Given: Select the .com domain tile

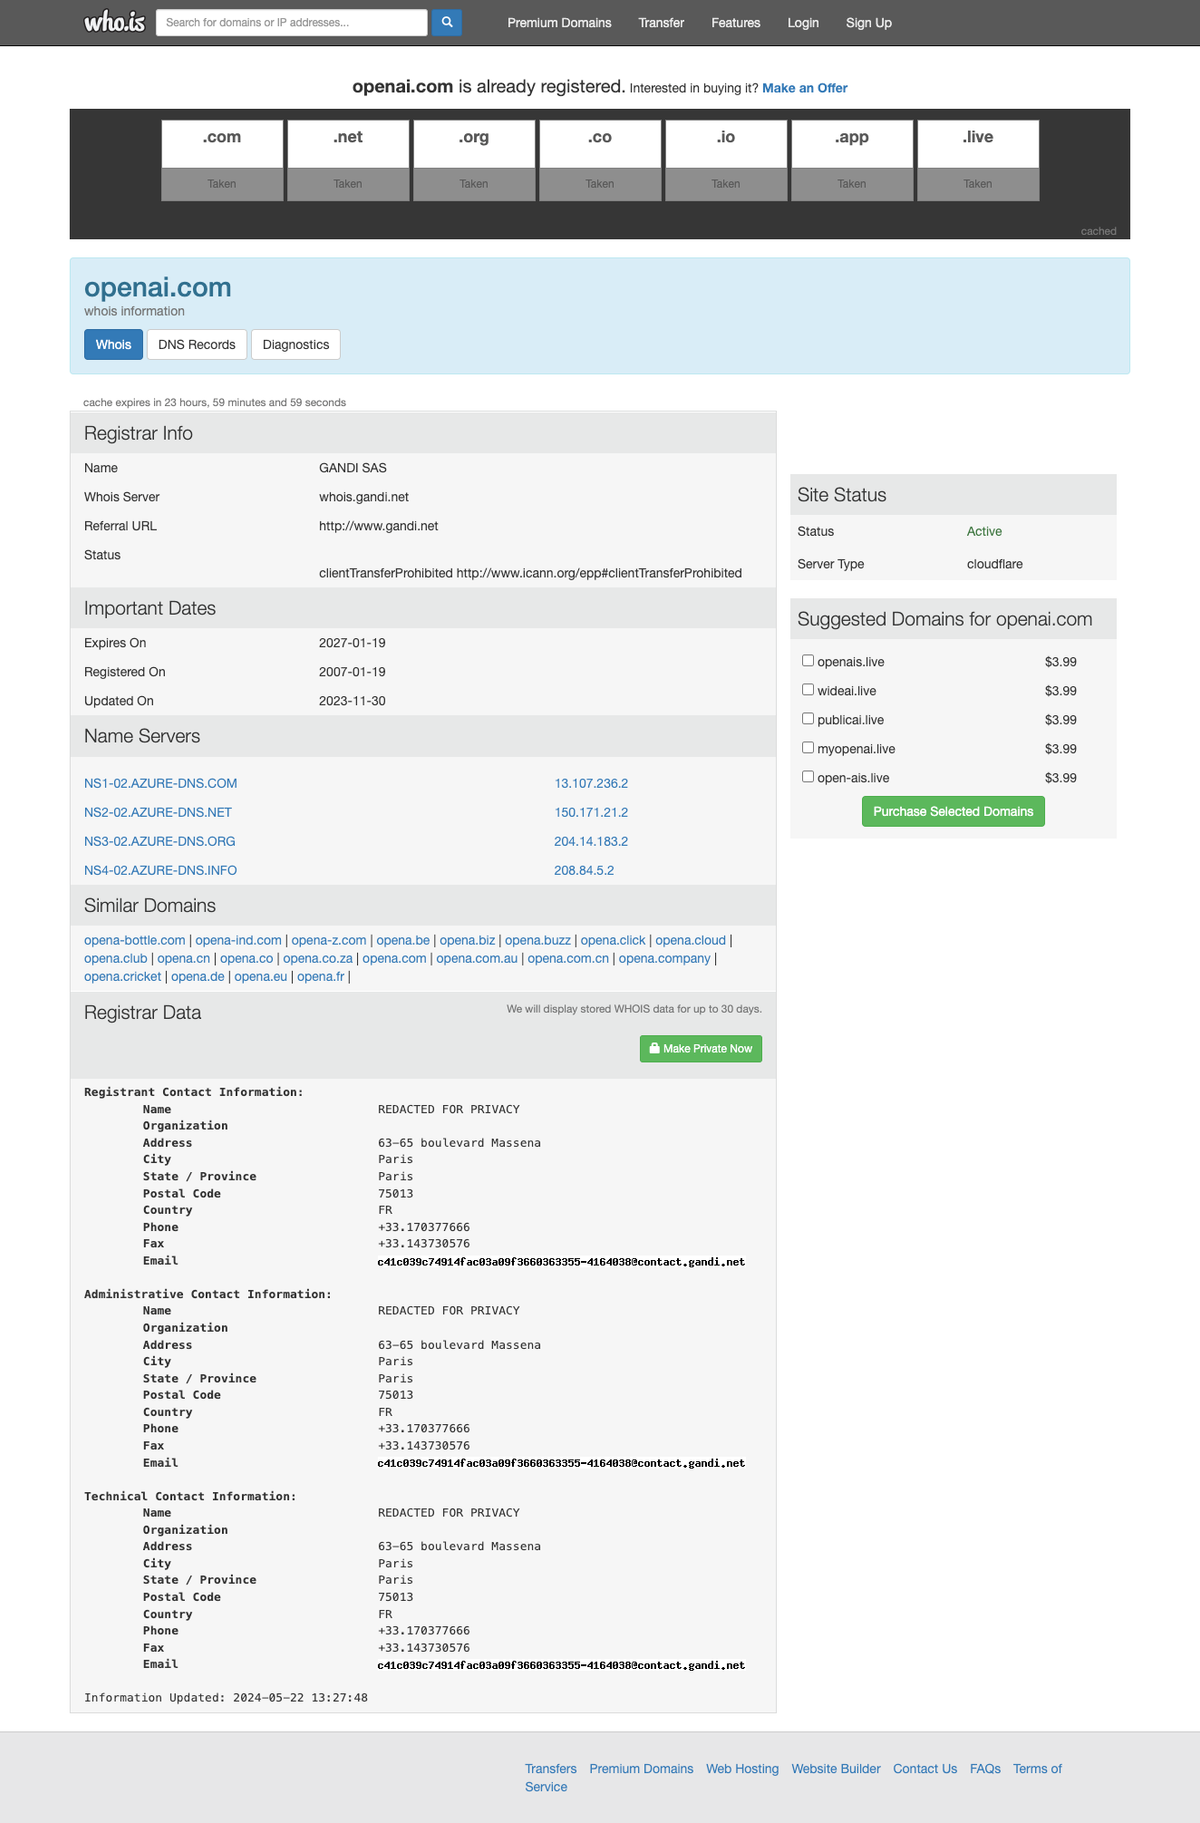Looking at the screenshot, I should point(222,160).
